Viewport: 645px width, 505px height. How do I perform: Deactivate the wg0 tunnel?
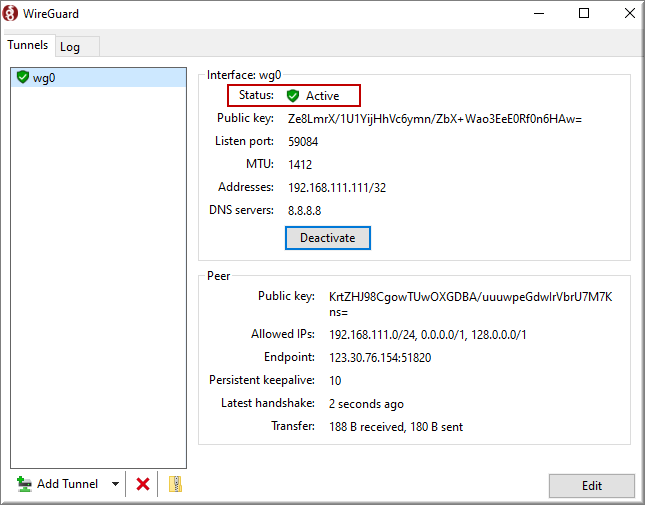pos(328,238)
